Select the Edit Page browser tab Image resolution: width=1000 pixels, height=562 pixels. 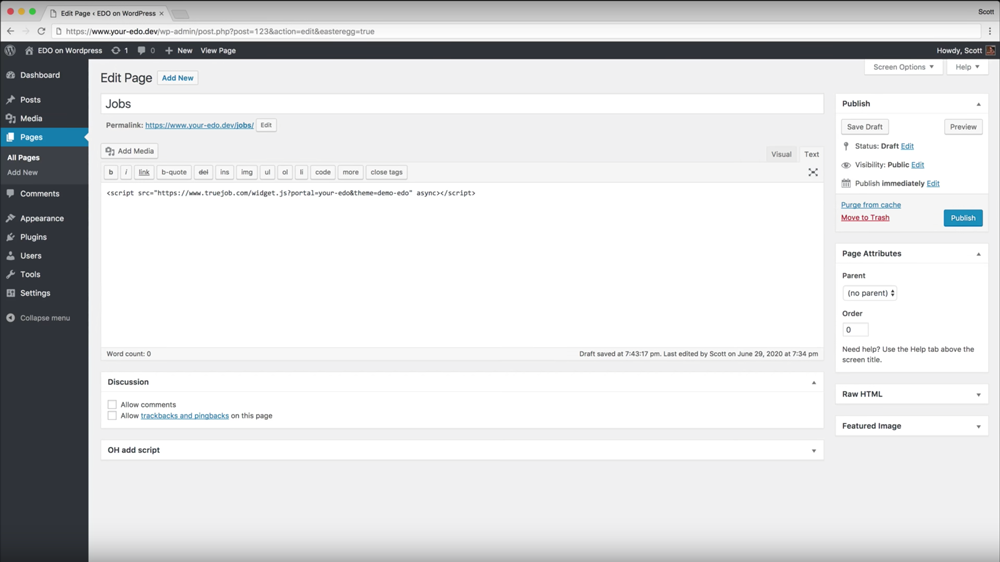tap(108, 13)
